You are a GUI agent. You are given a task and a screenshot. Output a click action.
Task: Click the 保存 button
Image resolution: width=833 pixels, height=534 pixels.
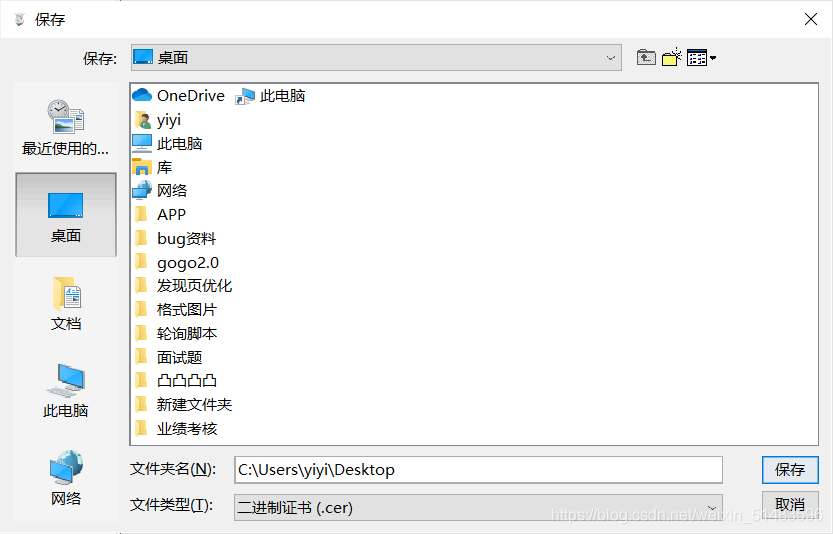[x=790, y=470]
